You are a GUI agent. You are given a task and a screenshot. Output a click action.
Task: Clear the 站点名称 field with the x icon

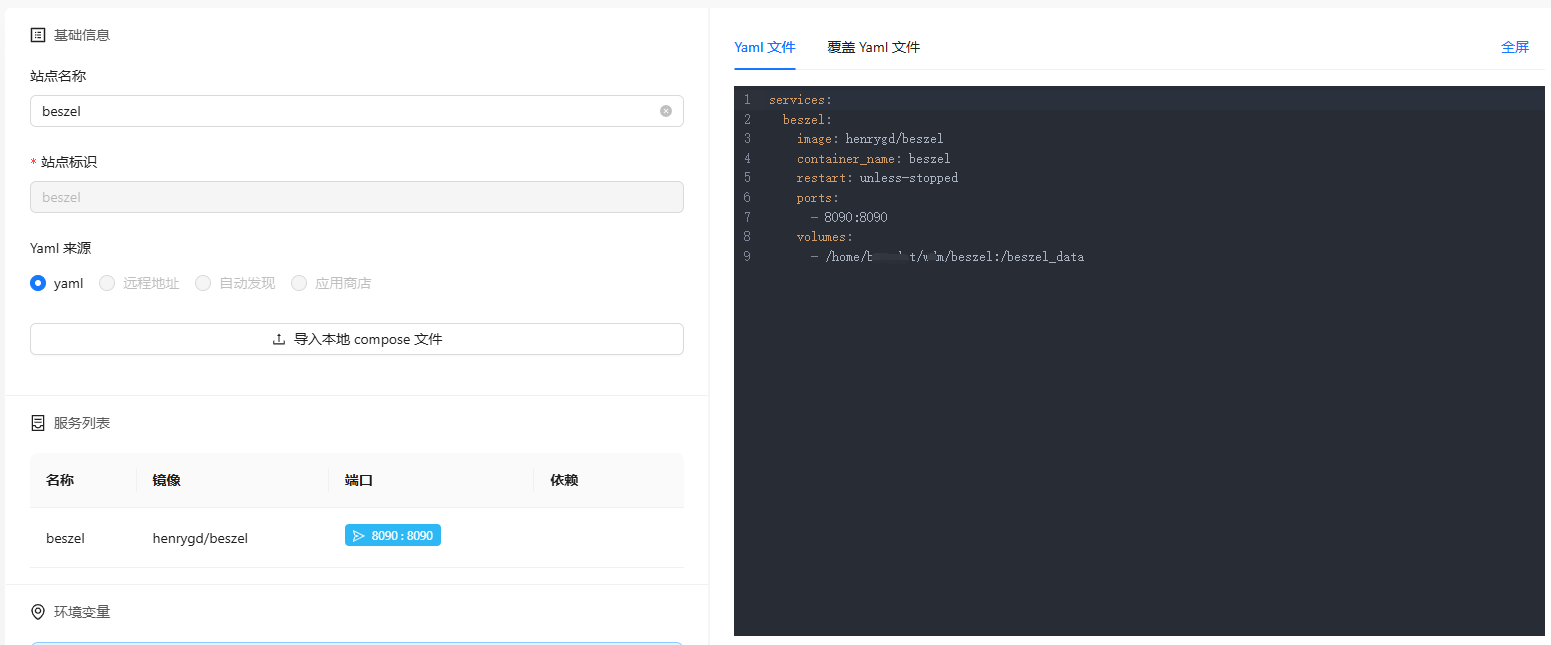point(666,111)
